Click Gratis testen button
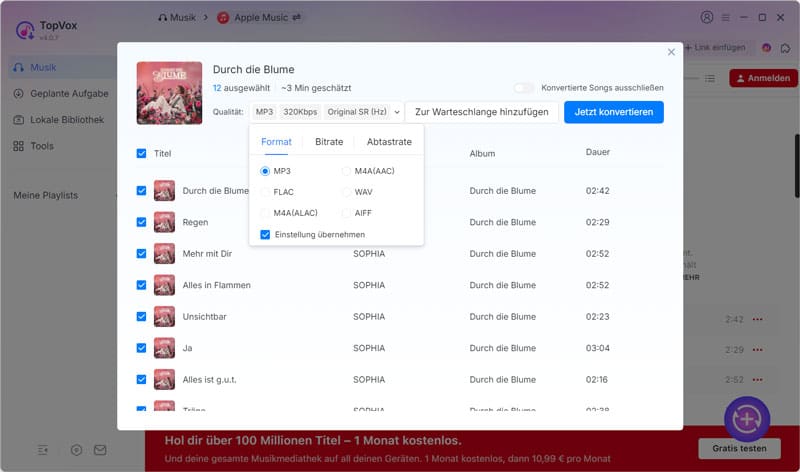 point(739,448)
